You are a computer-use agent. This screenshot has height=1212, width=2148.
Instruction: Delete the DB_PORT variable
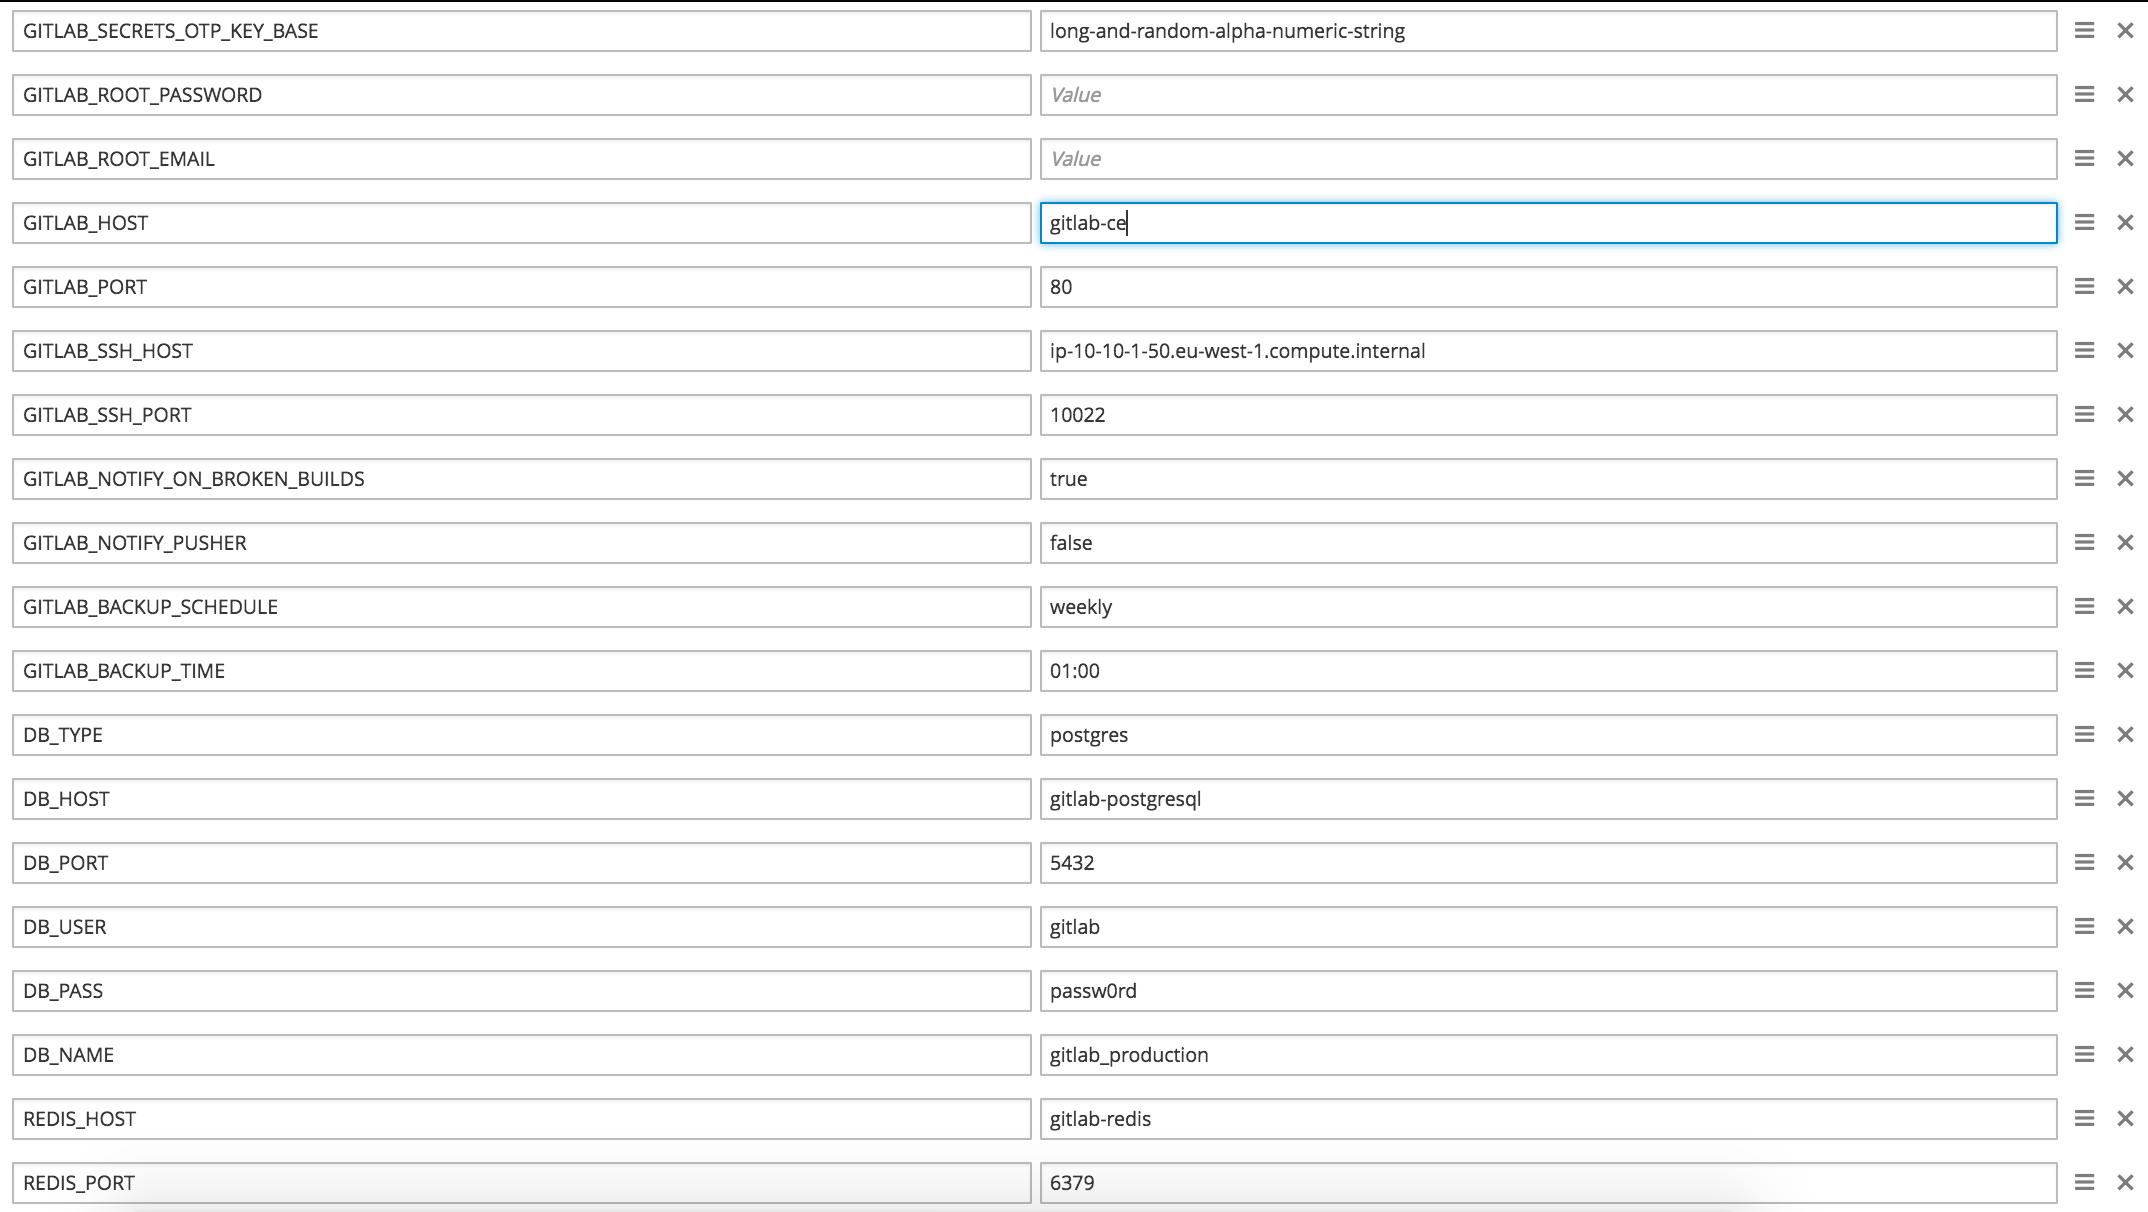tap(2125, 863)
